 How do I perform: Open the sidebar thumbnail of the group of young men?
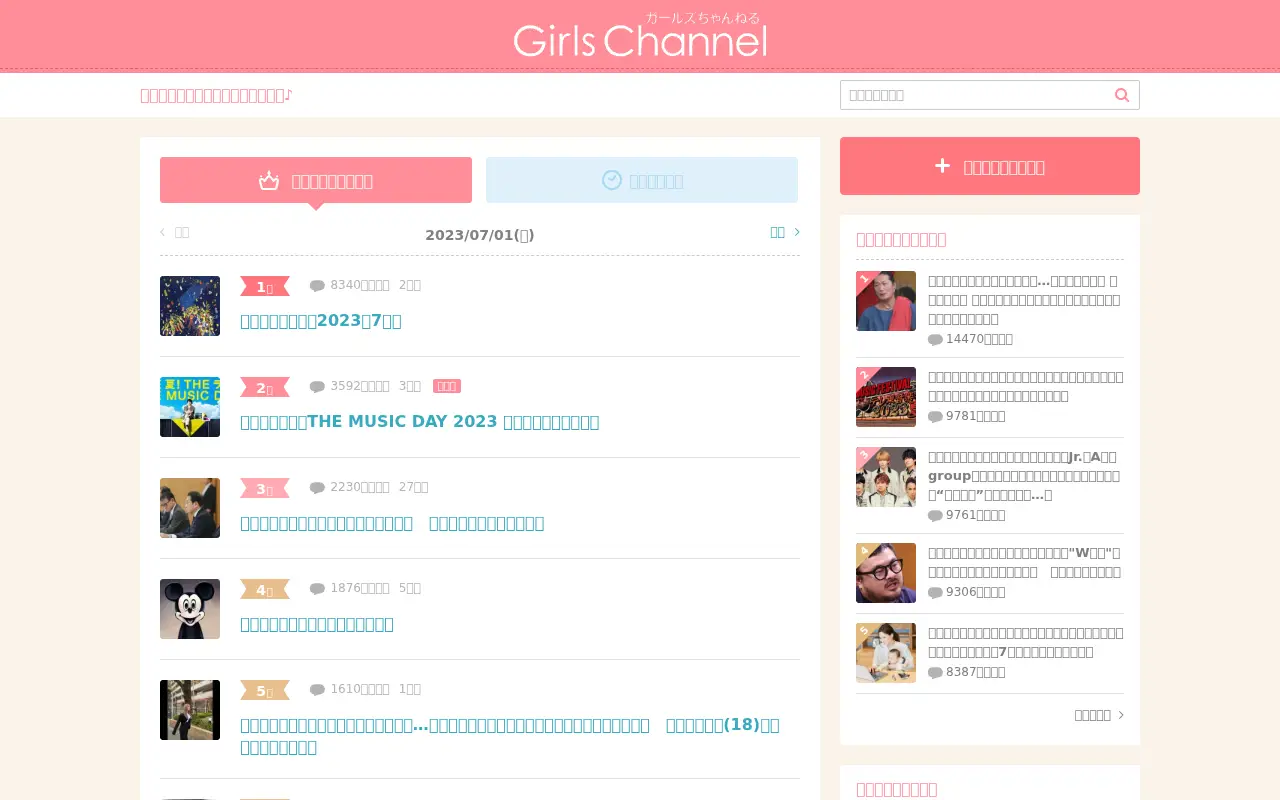point(886,477)
